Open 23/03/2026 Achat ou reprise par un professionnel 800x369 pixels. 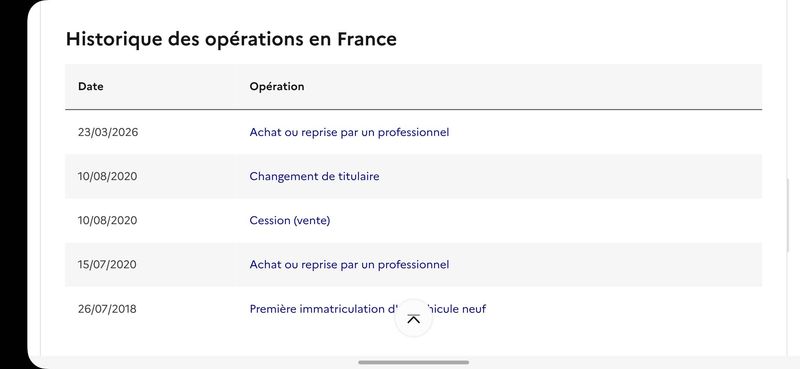[349, 132]
